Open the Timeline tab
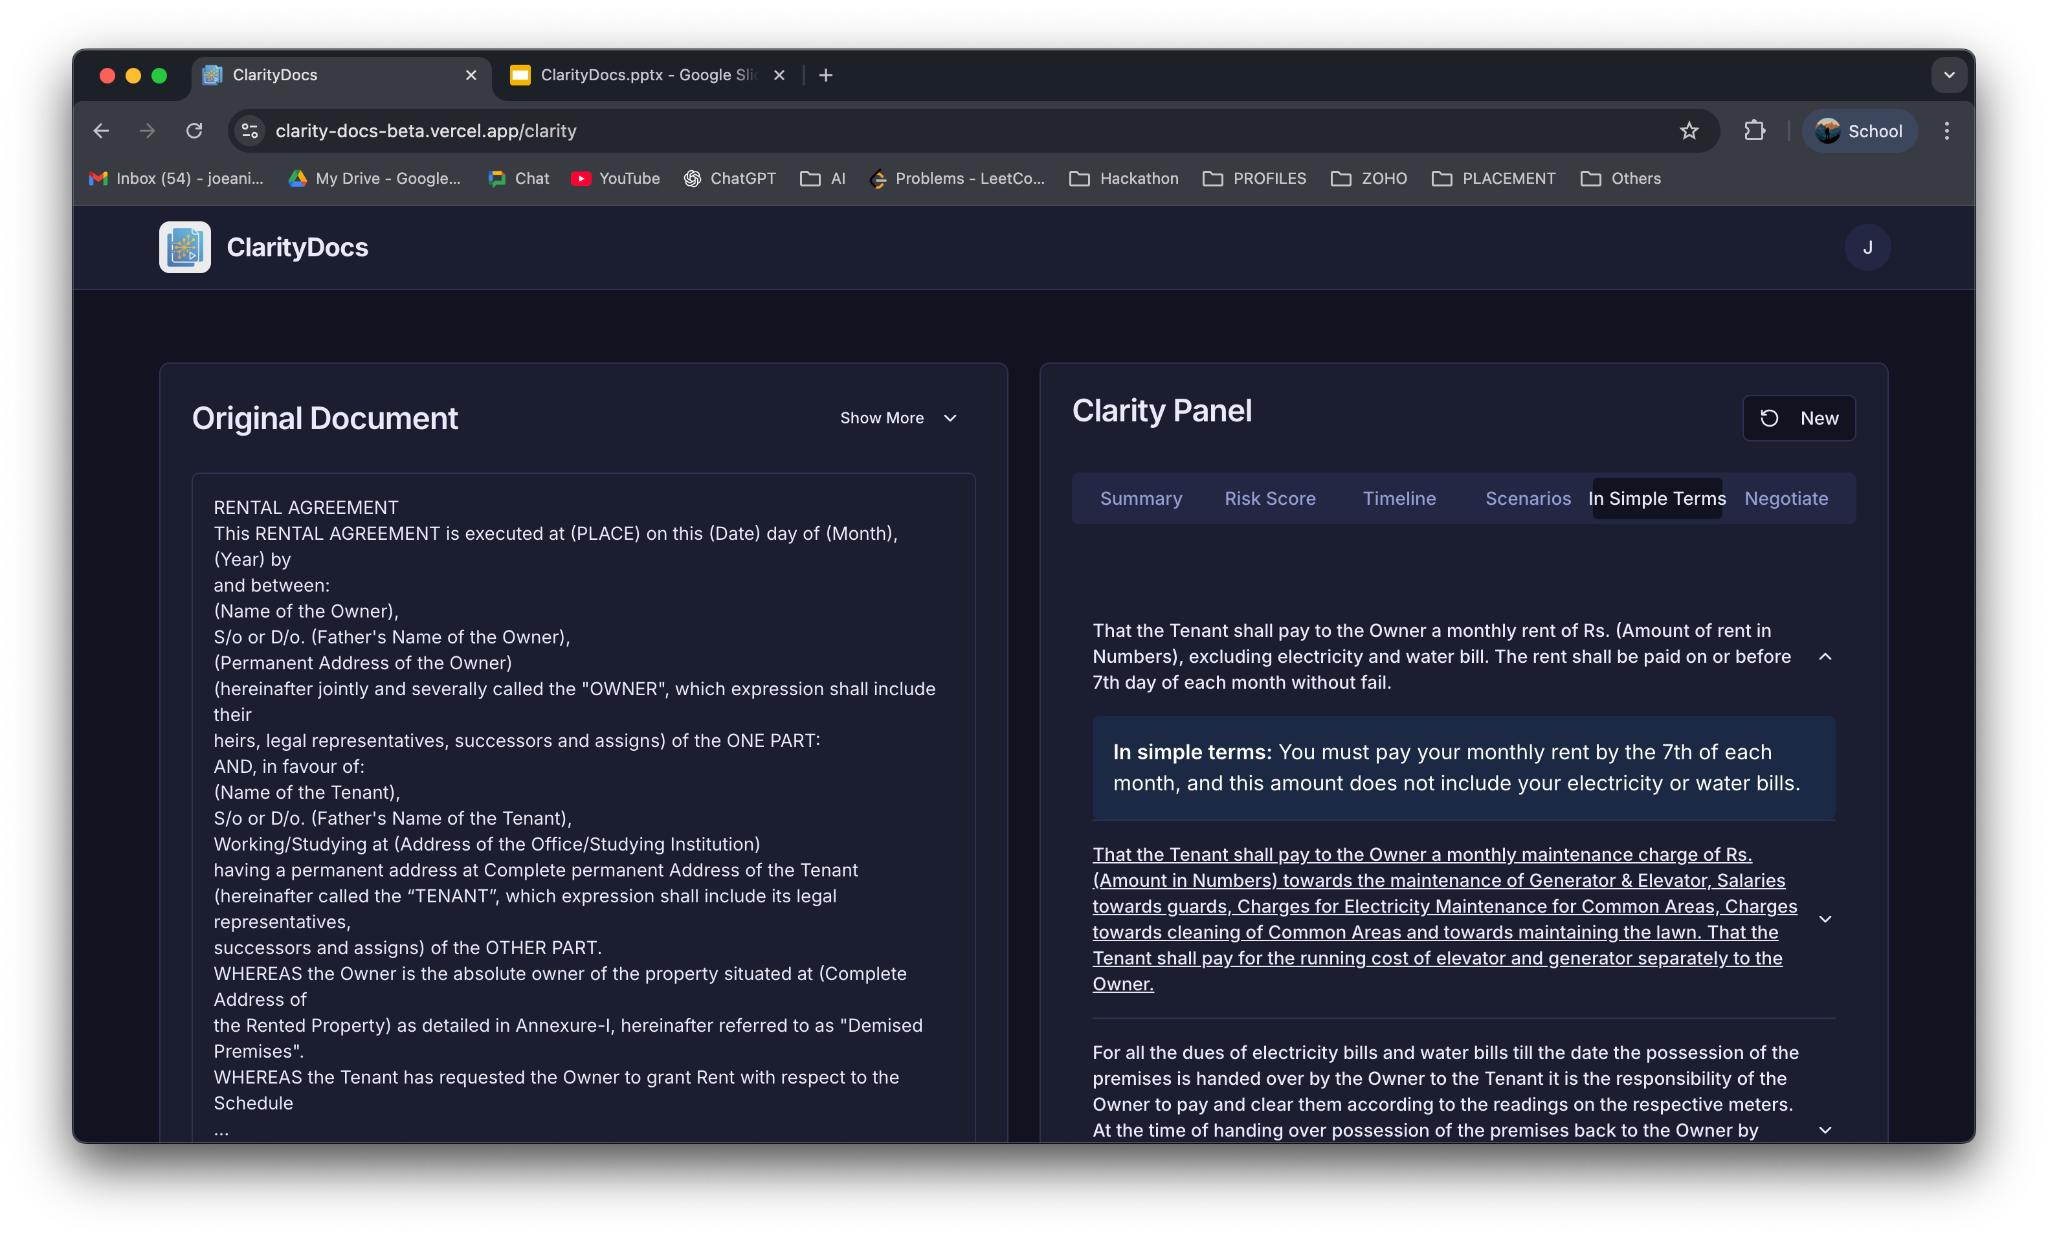The height and width of the screenshot is (1239, 2048). [x=1399, y=498]
